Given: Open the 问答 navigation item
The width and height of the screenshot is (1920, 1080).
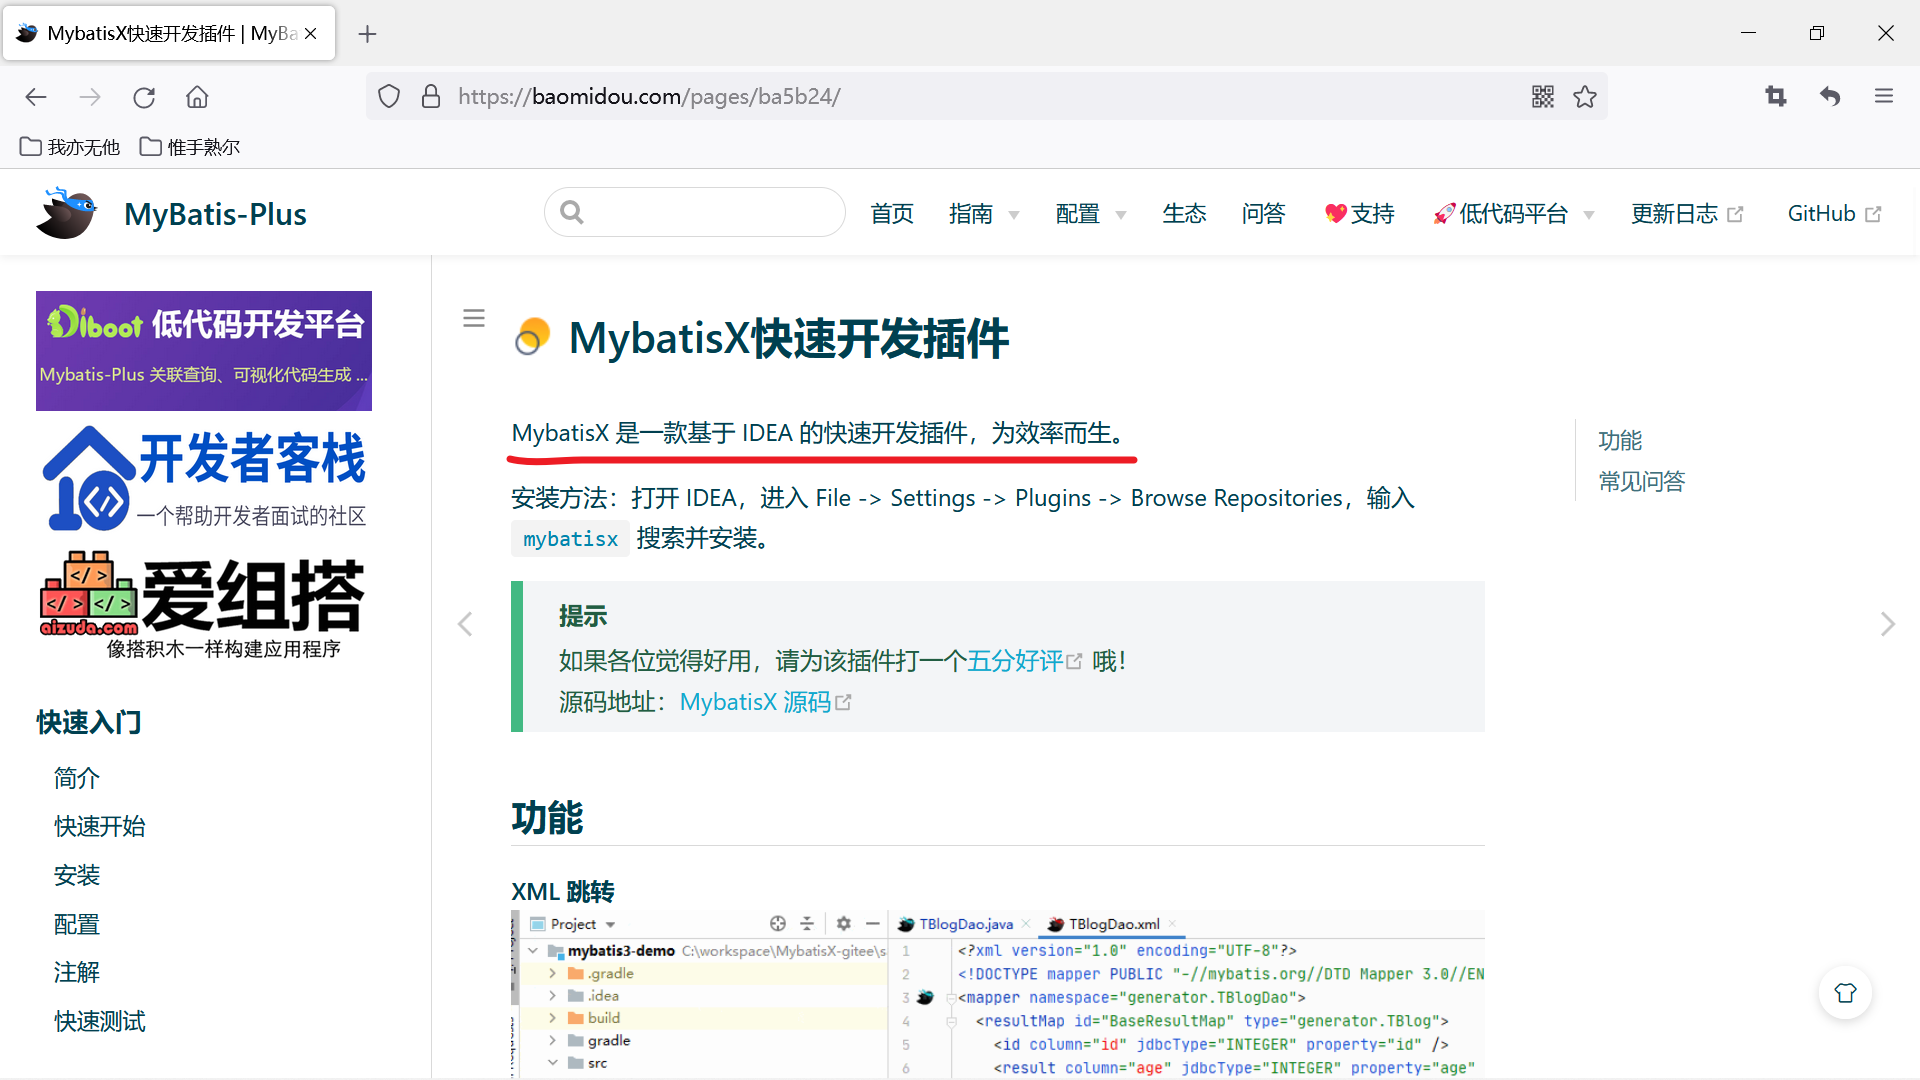Looking at the screenshot, I should click(1263, 214).
